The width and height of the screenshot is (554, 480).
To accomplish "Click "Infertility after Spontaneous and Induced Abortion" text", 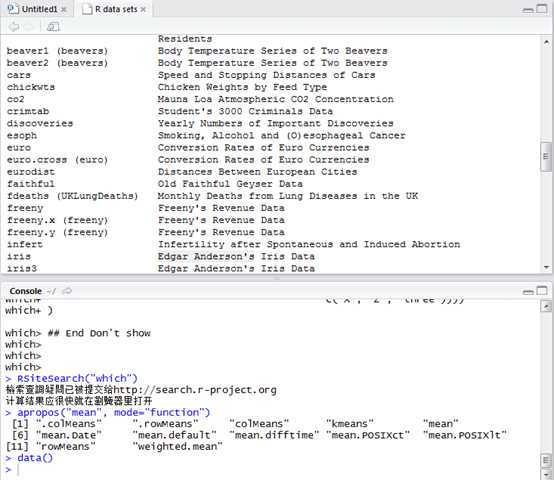I will pos(309,244).
